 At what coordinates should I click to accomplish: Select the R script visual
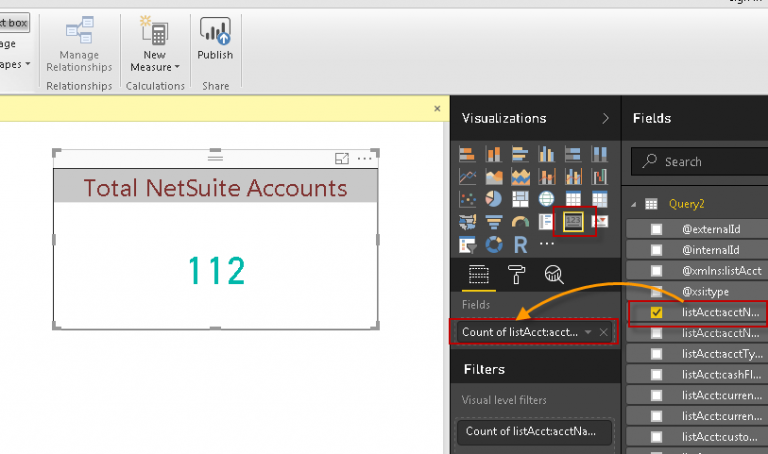[520, 244]
